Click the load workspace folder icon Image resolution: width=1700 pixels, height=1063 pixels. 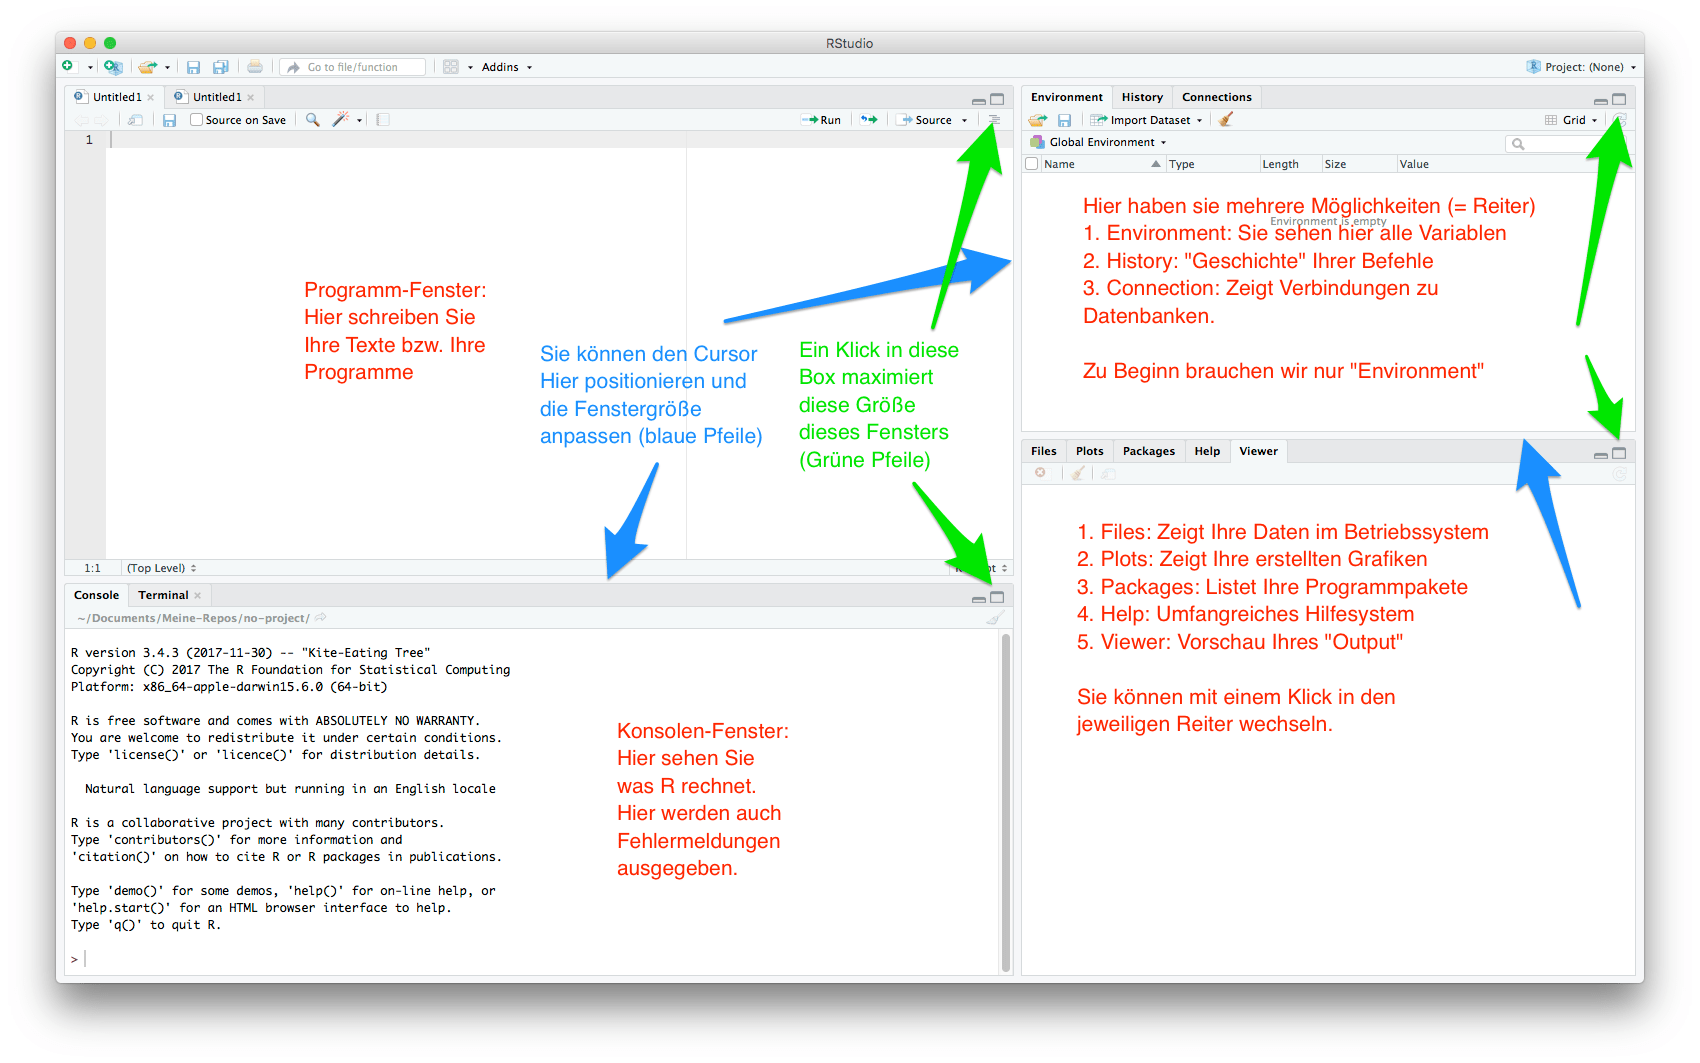tap(1038, 120)
